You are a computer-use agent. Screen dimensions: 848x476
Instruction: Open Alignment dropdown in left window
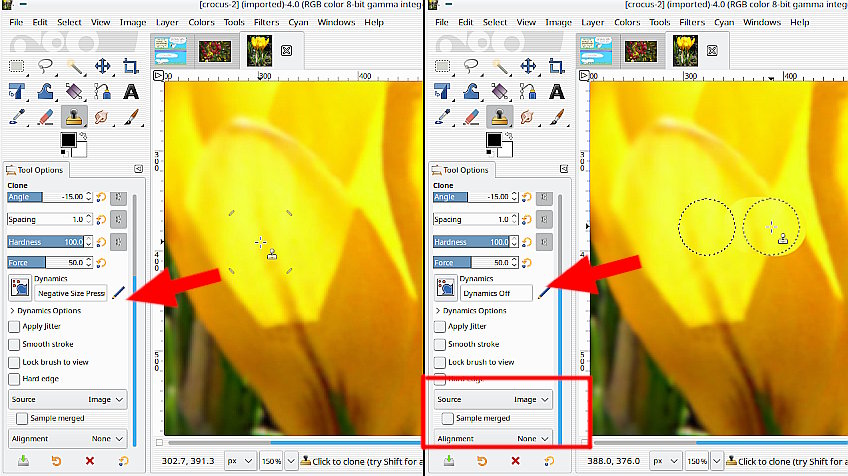pos(68,439)
